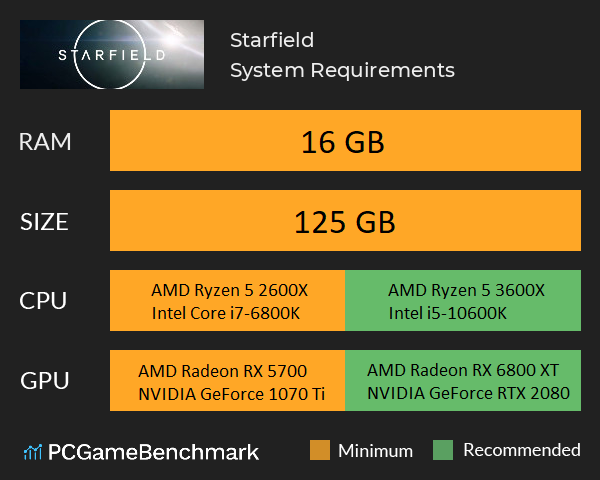Click the System Requirements heading
The width and height of the screenshot is (600, 480).
coord(342,70)
